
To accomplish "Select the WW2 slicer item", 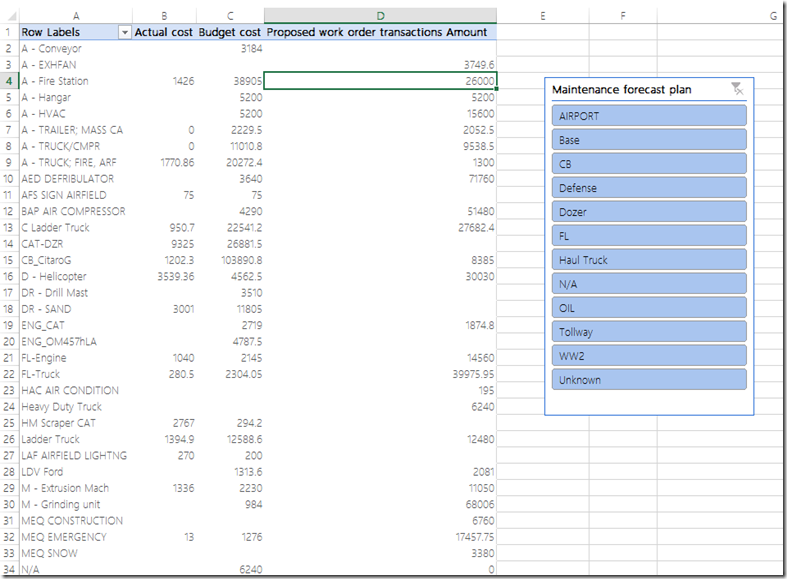I will (x=649, y=356).
